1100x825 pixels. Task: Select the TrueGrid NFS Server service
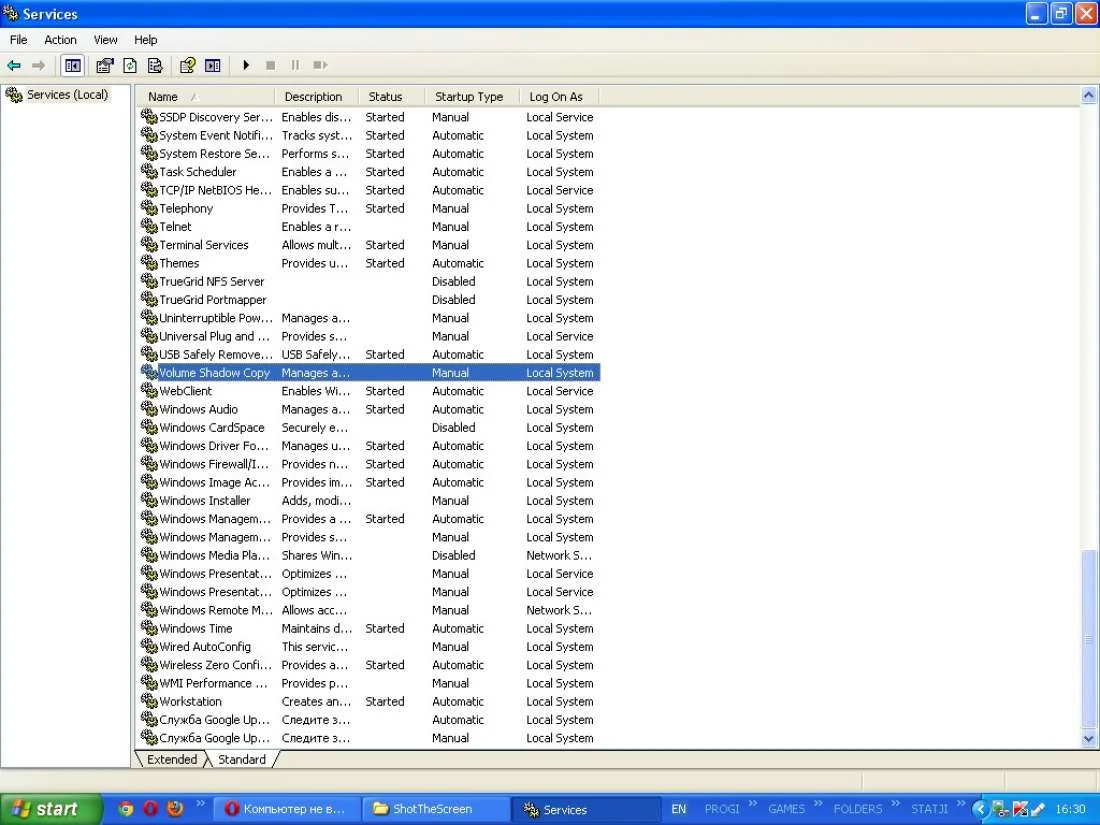[x=370, y=281]
